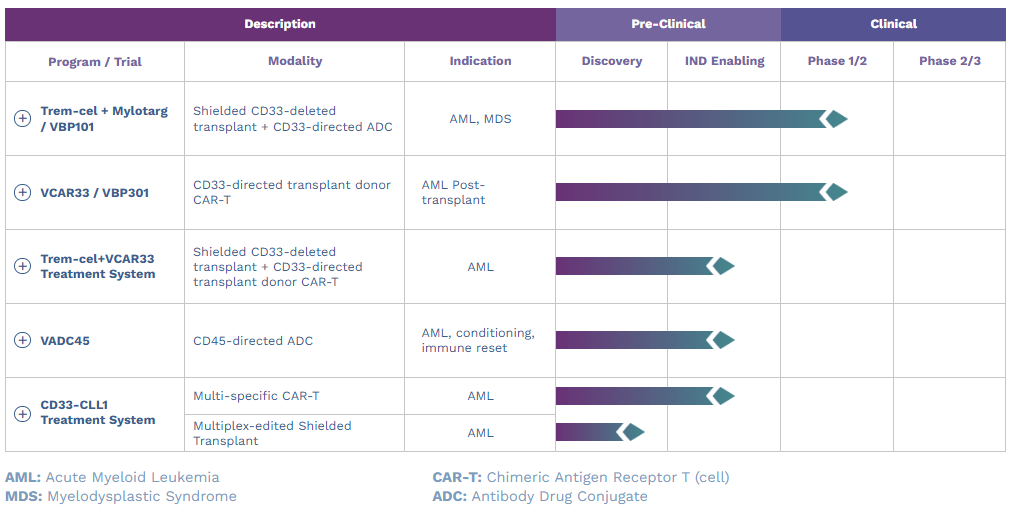The image size is (1010, 510).
Task: Click the Trem-cel + Mylotarg / VBP101 program name
Action: (104, 119)
